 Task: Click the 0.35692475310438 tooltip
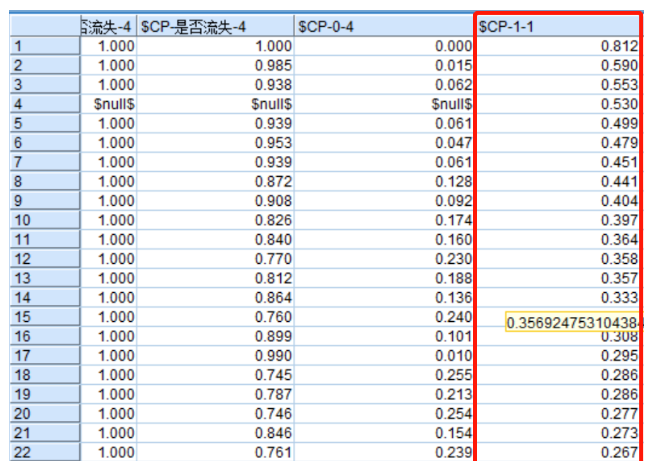point(572,323)
